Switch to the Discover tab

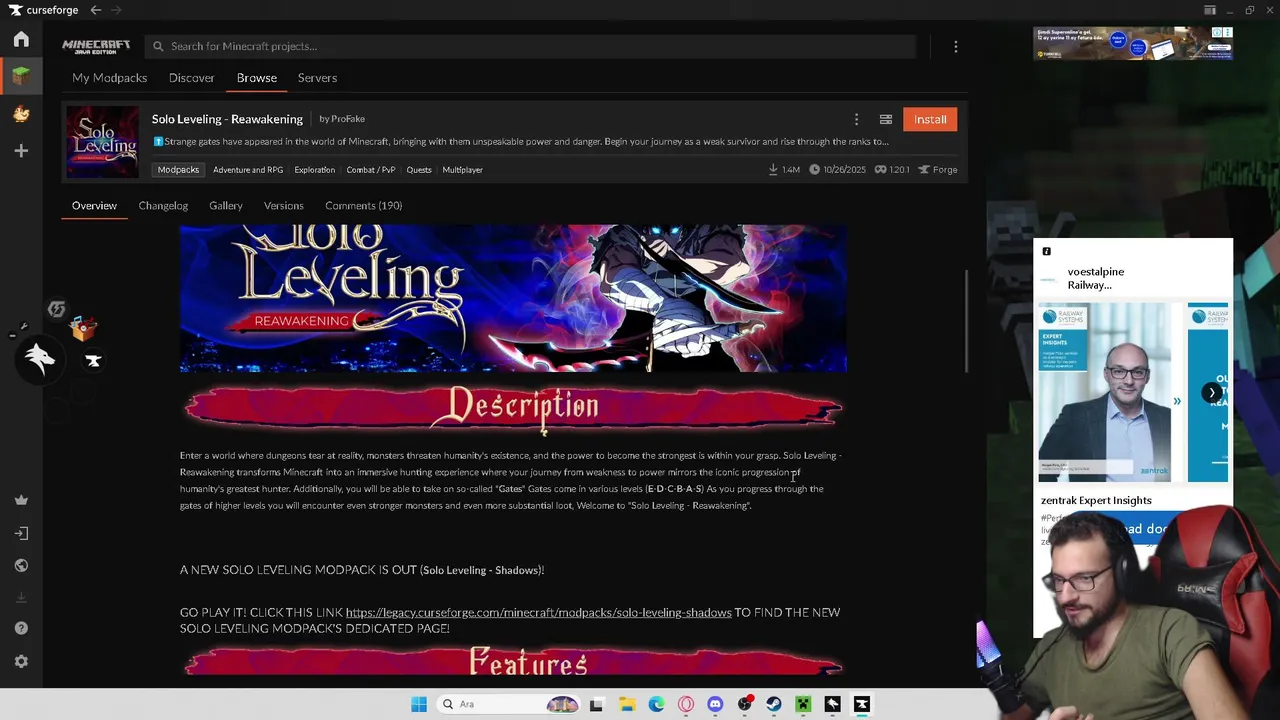[x=191, y=78]
